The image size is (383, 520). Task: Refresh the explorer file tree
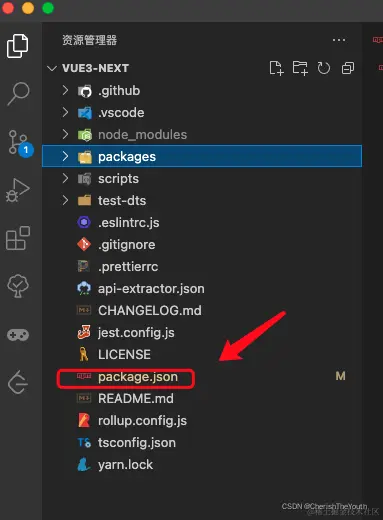pyautogui.click(x=324, y=68)
